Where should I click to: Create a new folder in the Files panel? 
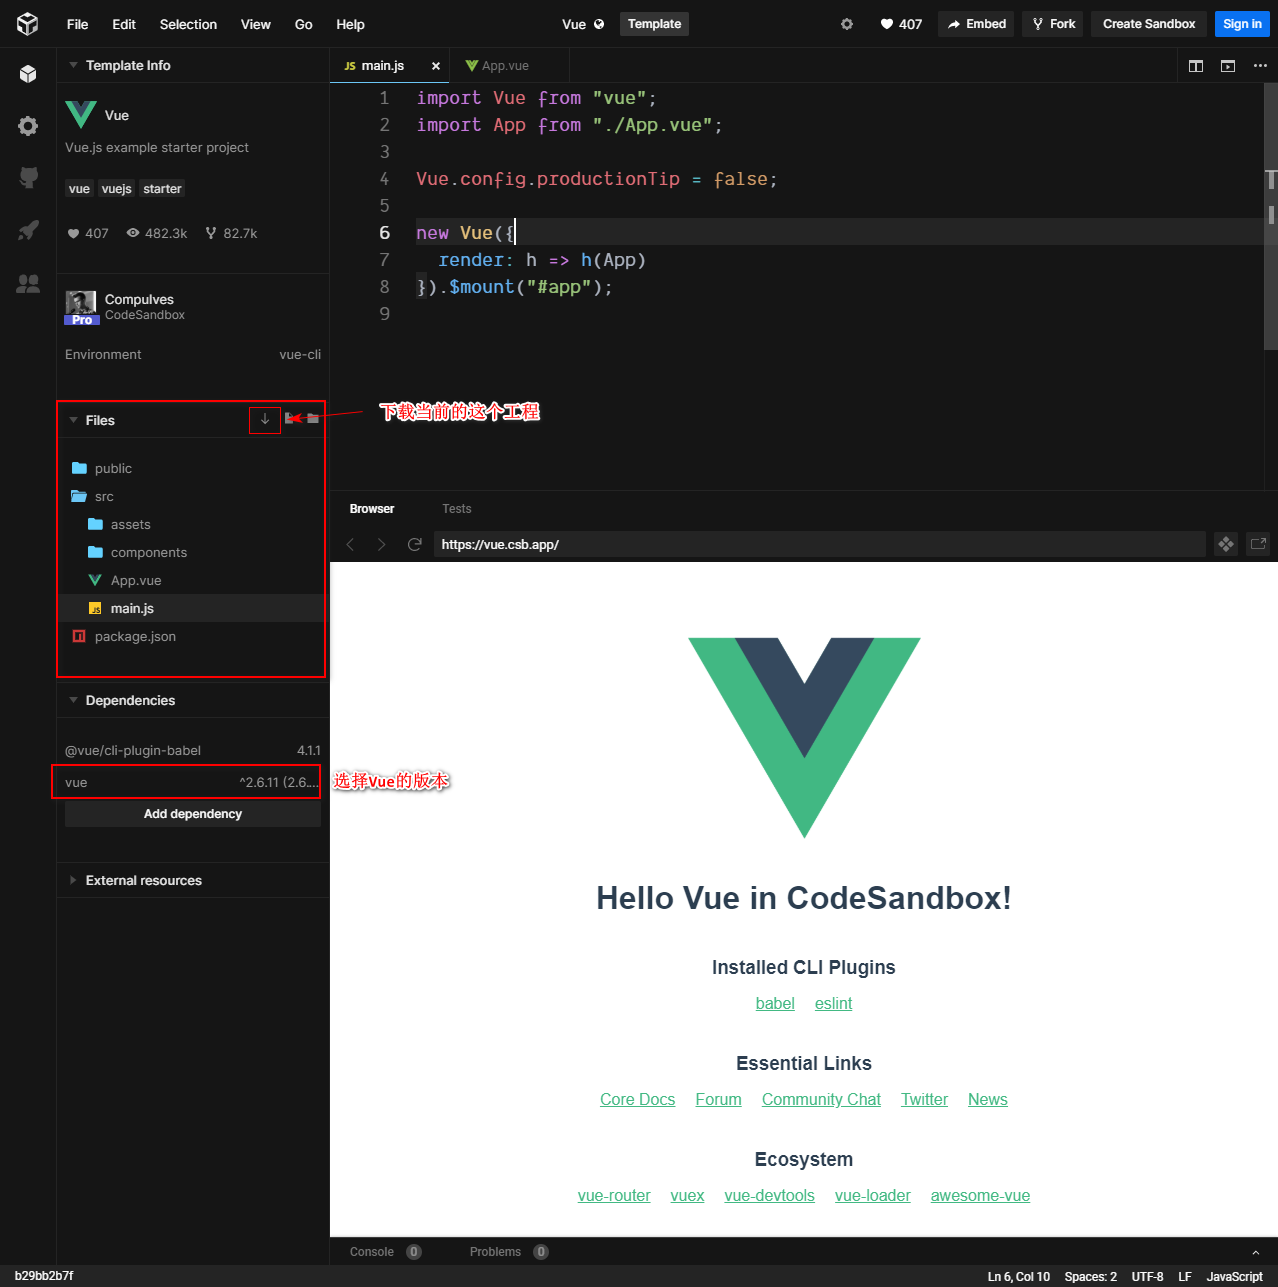(313, 419)
